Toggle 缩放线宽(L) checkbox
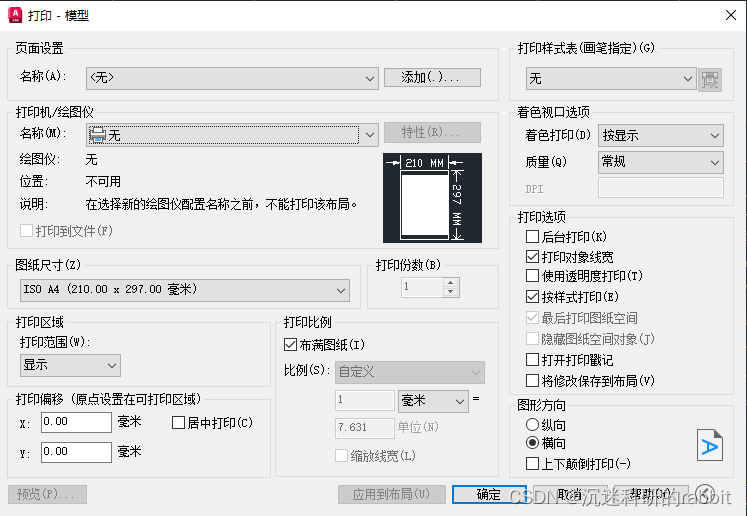Viewport: 747px width, 516px height. click(341, 456)
